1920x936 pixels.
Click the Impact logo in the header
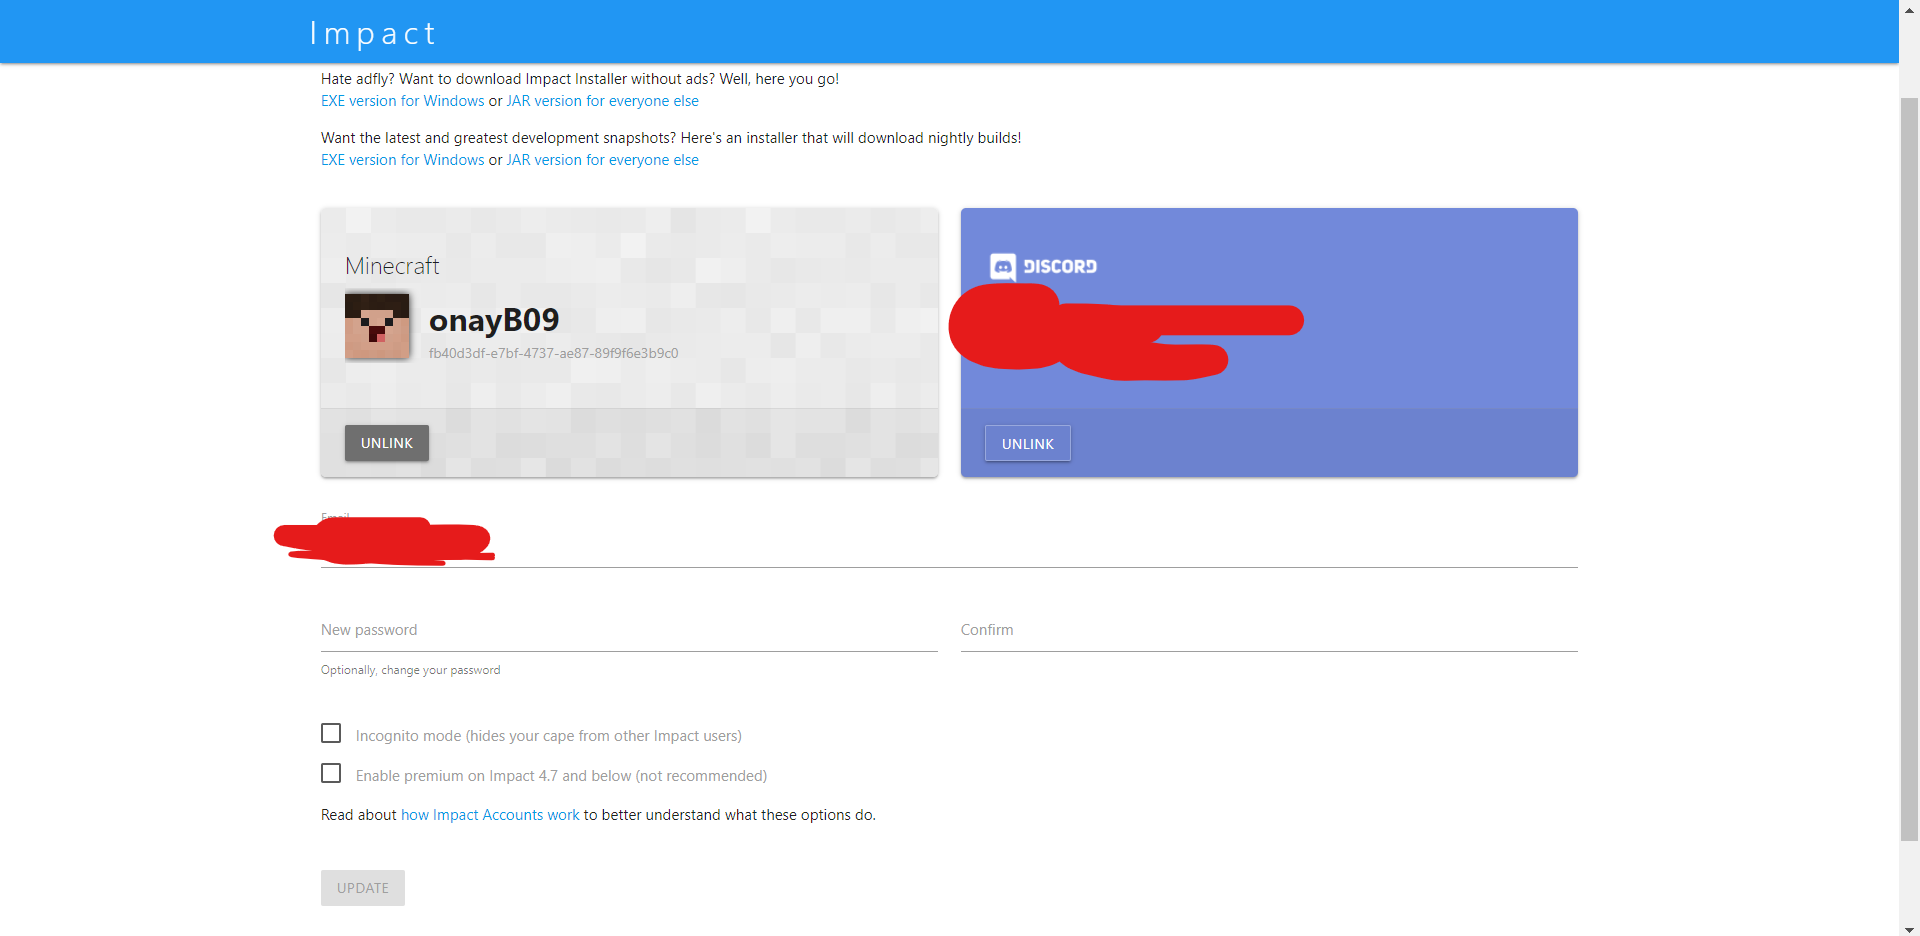coord(372,32)
